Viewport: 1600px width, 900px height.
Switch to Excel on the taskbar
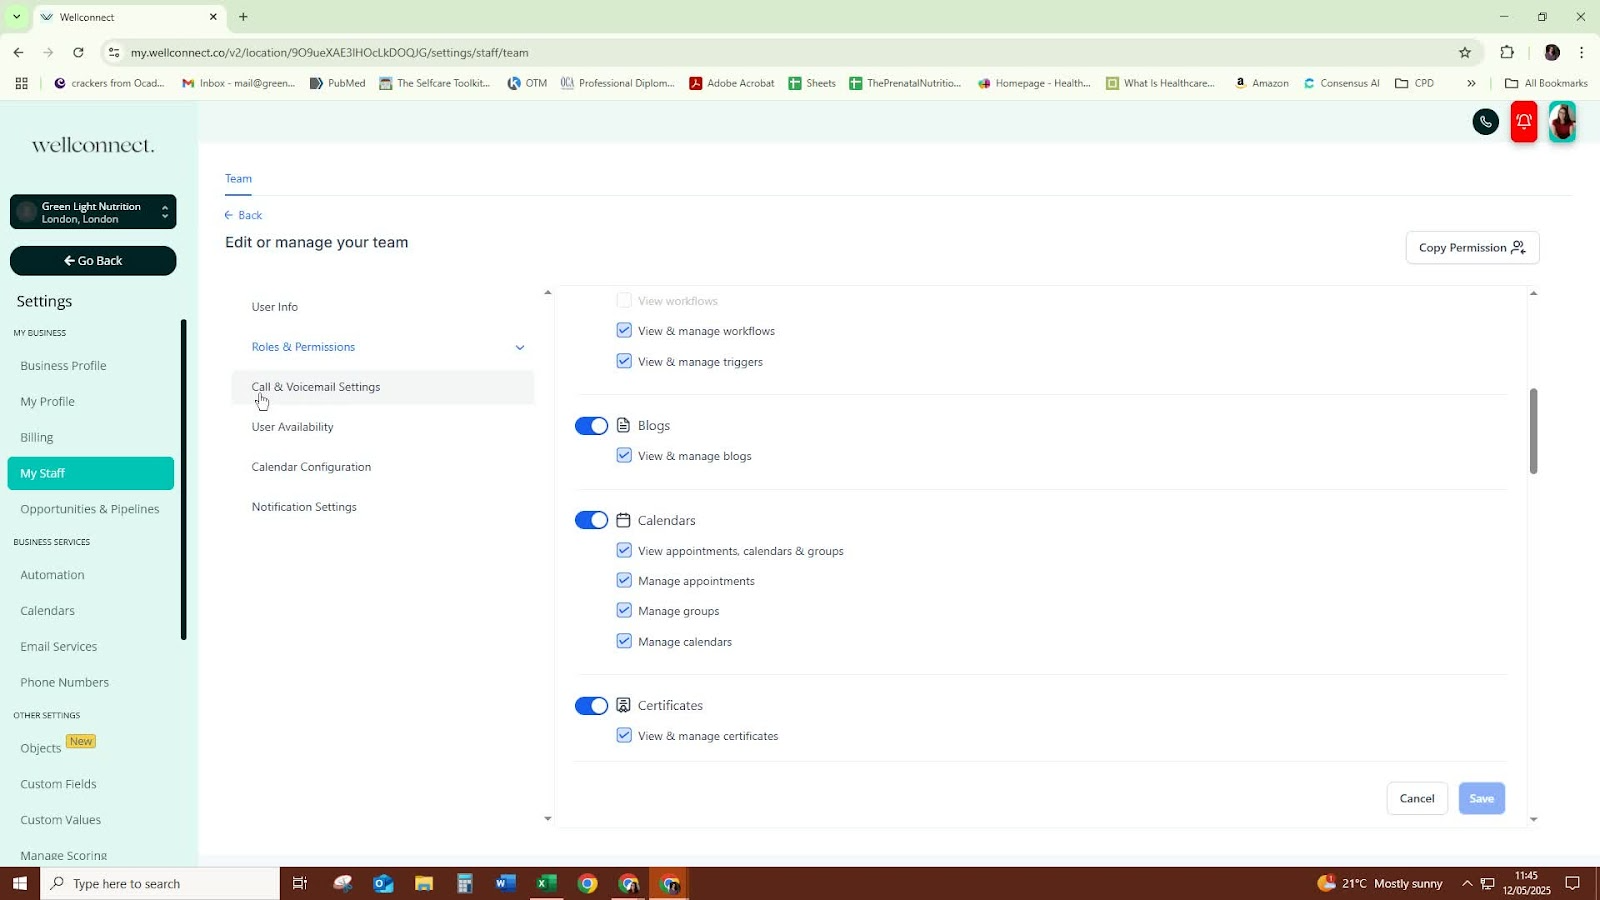tap(546, 883)
